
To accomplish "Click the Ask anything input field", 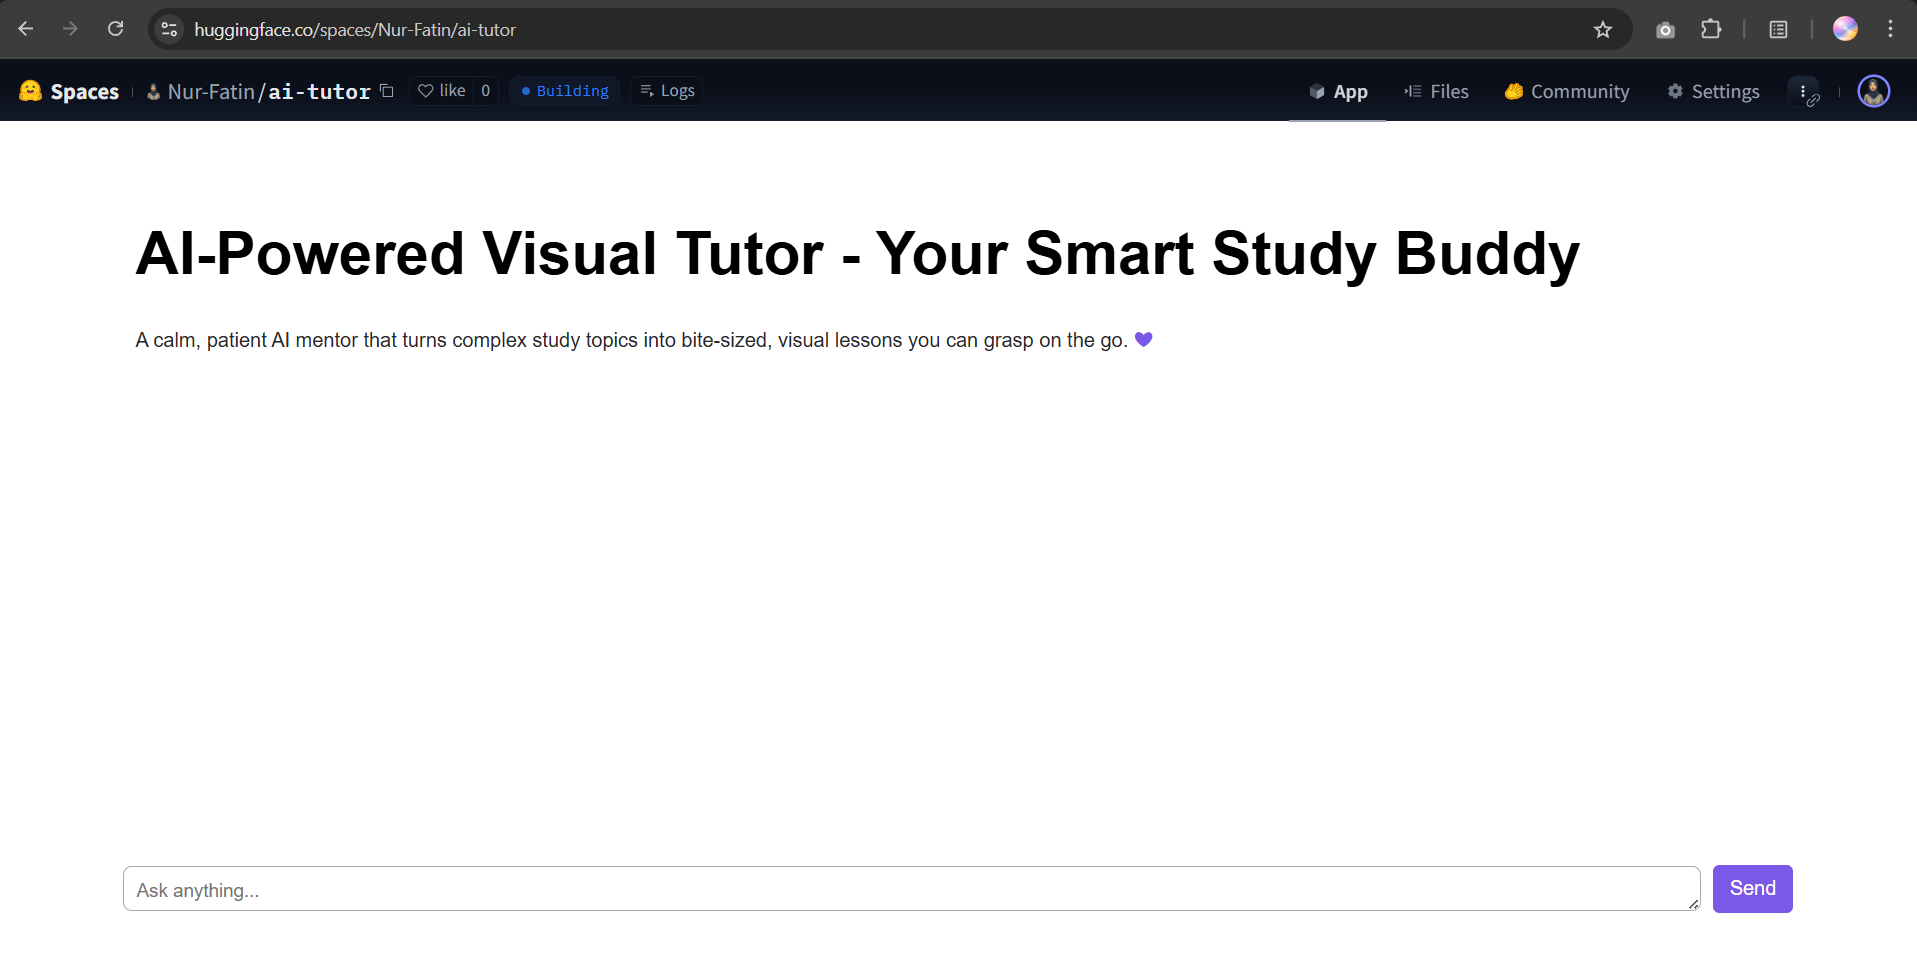I will click(910, 889).
